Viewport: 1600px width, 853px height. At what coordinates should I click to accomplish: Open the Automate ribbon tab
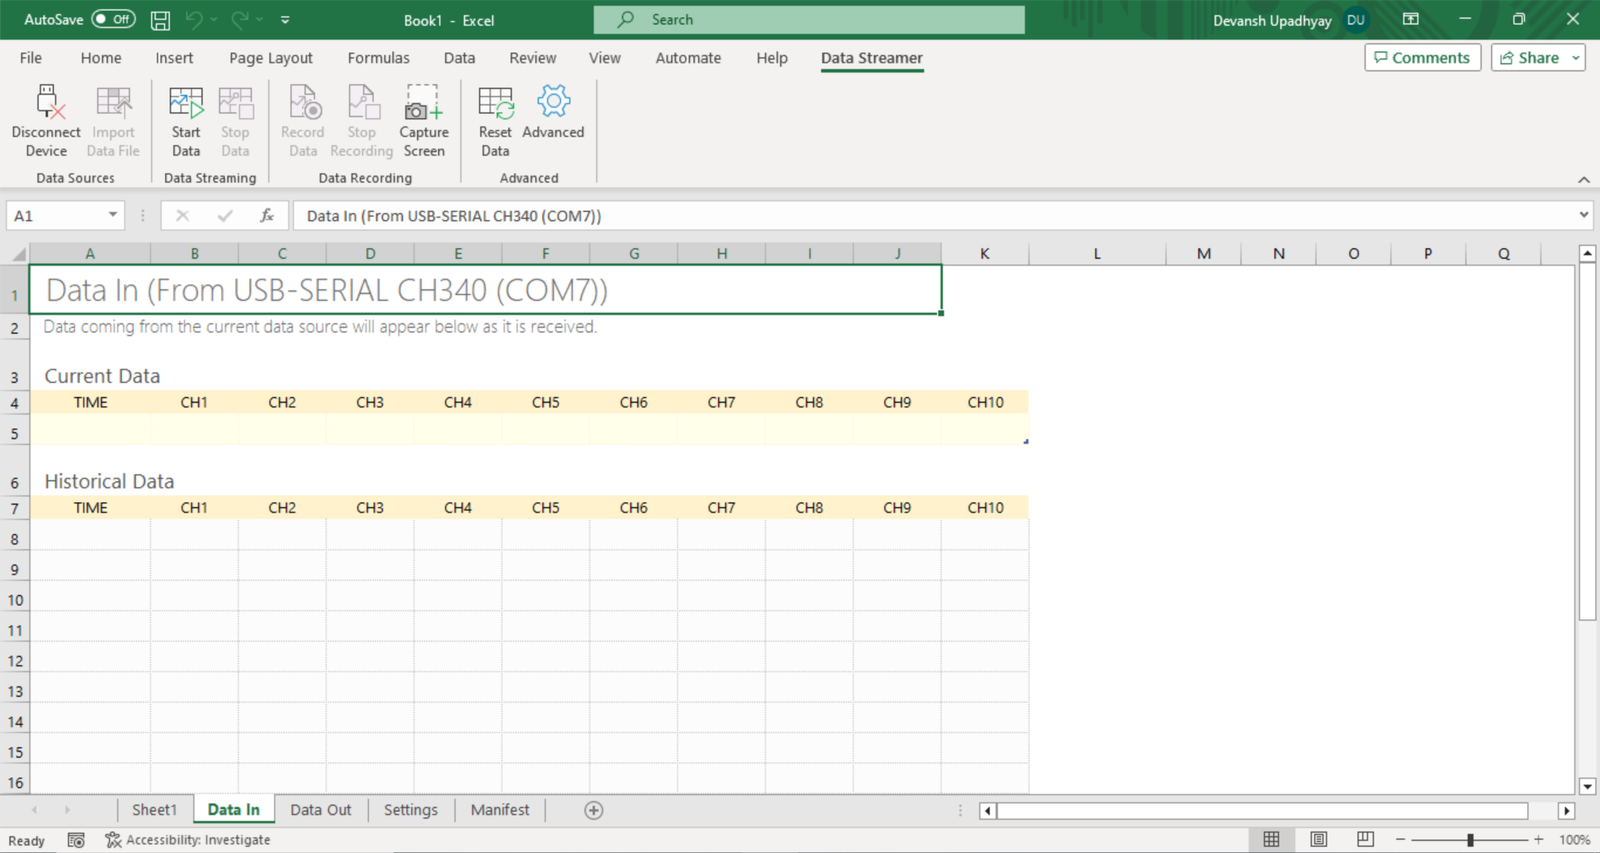(688, 58)
